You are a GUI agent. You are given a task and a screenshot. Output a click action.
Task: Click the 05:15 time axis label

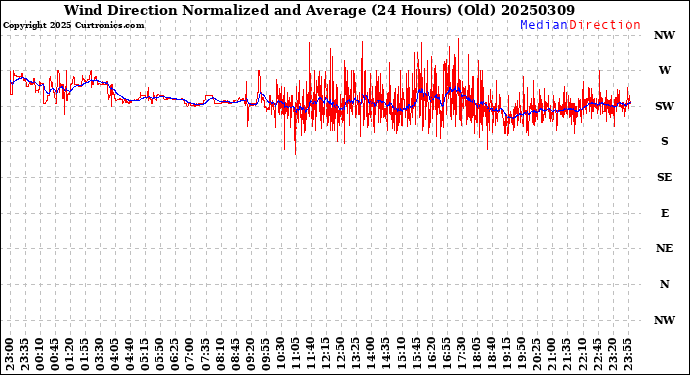point(144,355)
